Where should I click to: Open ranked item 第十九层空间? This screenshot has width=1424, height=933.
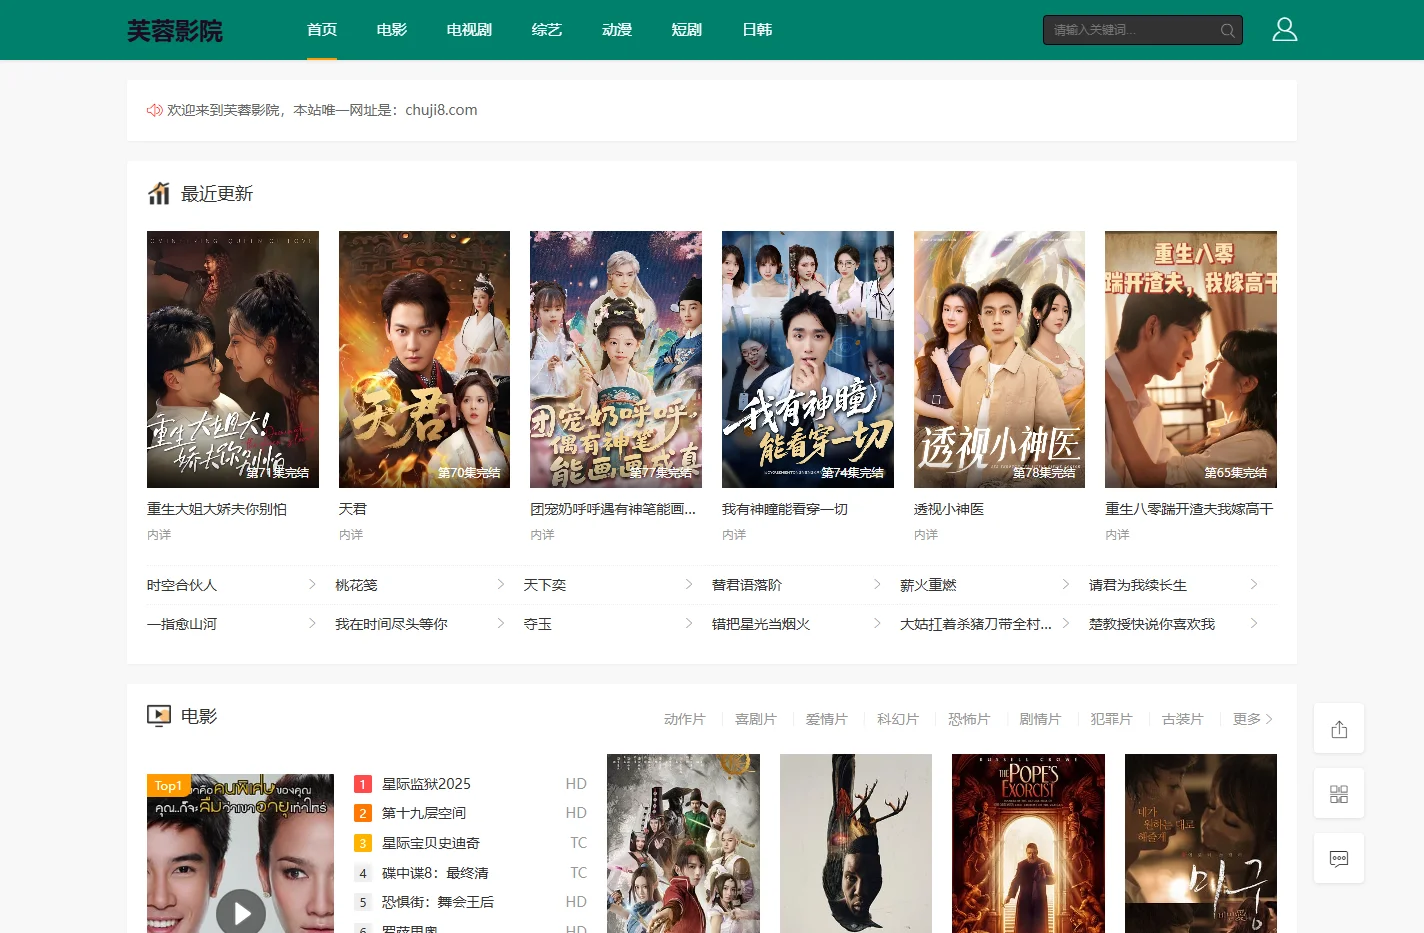pos(424,813)
